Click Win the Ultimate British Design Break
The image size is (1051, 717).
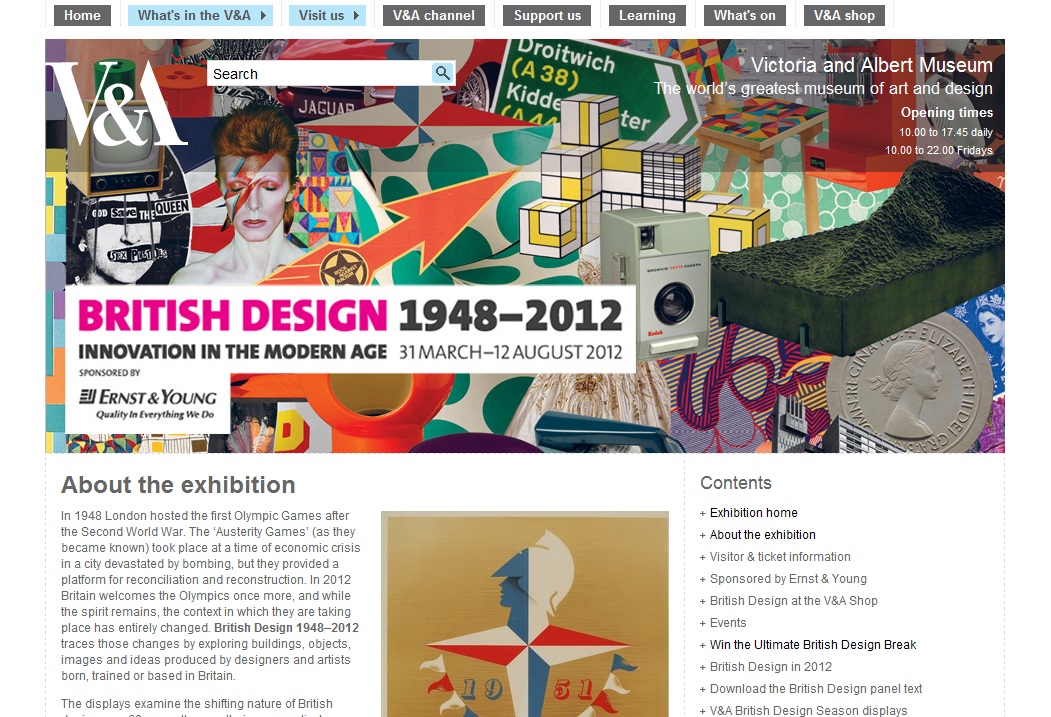click(x=813, y=645)
